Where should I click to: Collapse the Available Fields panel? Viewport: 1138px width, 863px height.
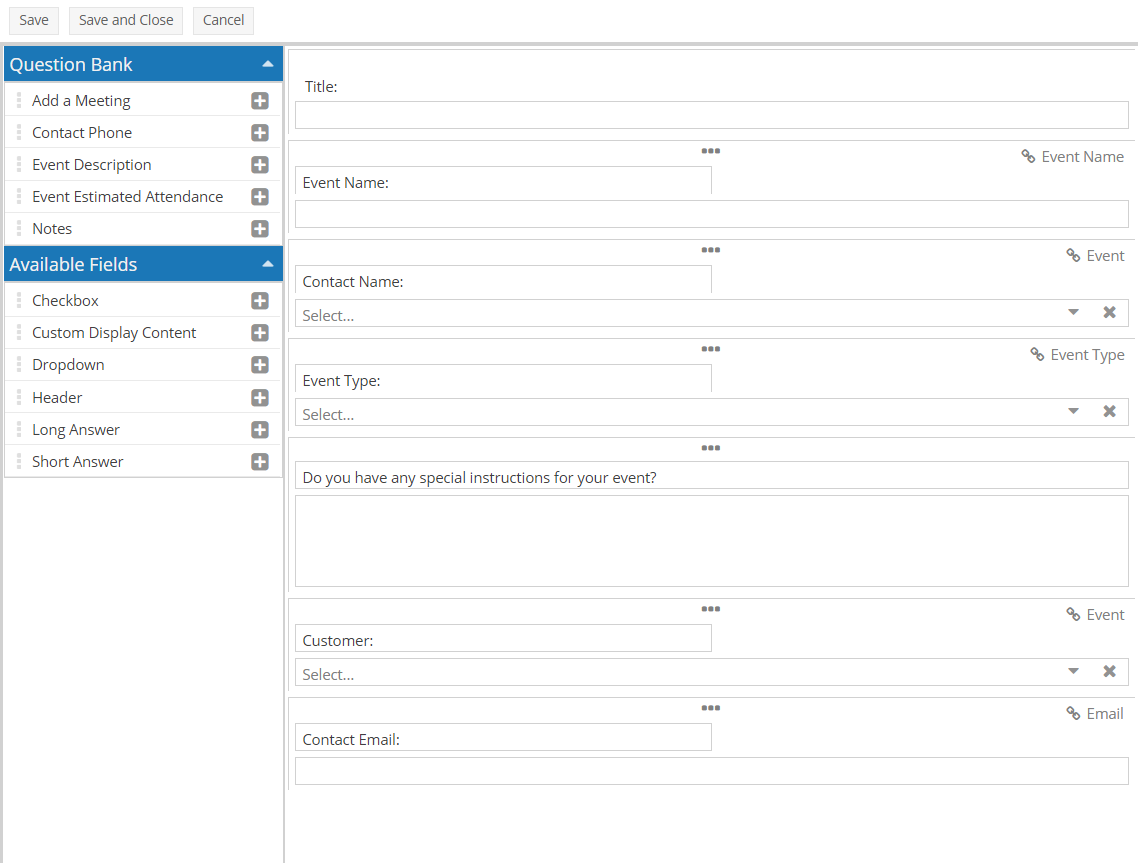(x=268, y=264)
